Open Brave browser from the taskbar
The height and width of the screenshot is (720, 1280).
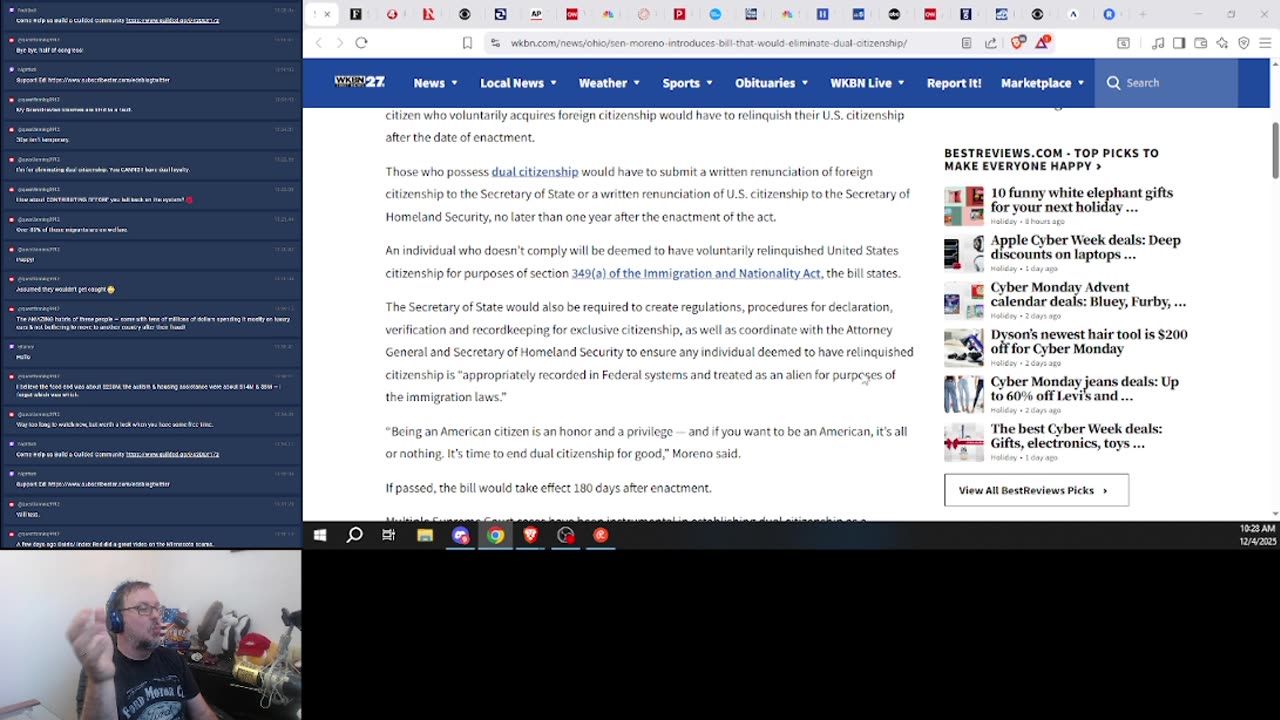pos(530,535)
